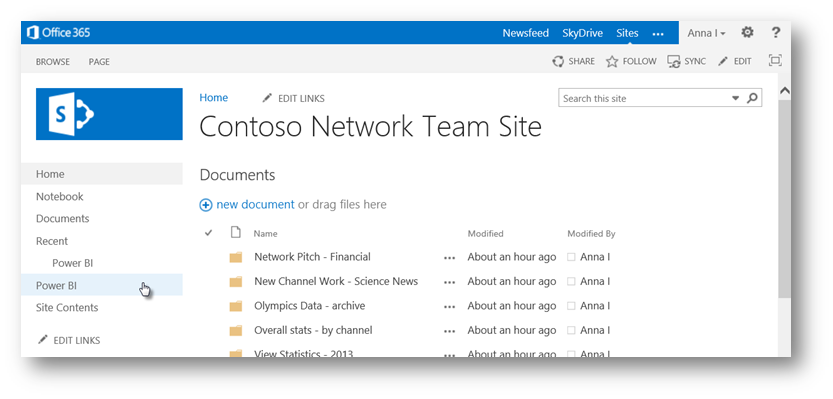The width and height of the screenshot is (833, 399).
Task: Toggle presence box beside Anna I, New Channel Work row
Action: click(571, 282)
